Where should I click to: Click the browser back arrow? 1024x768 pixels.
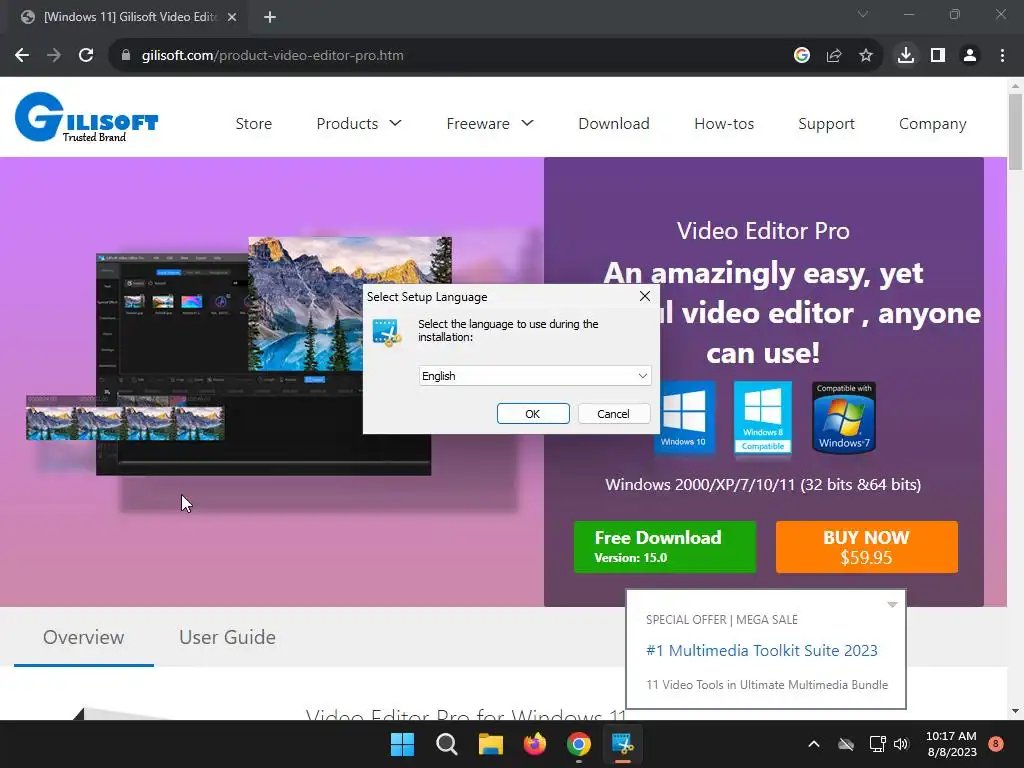click(x=22, y=56)
